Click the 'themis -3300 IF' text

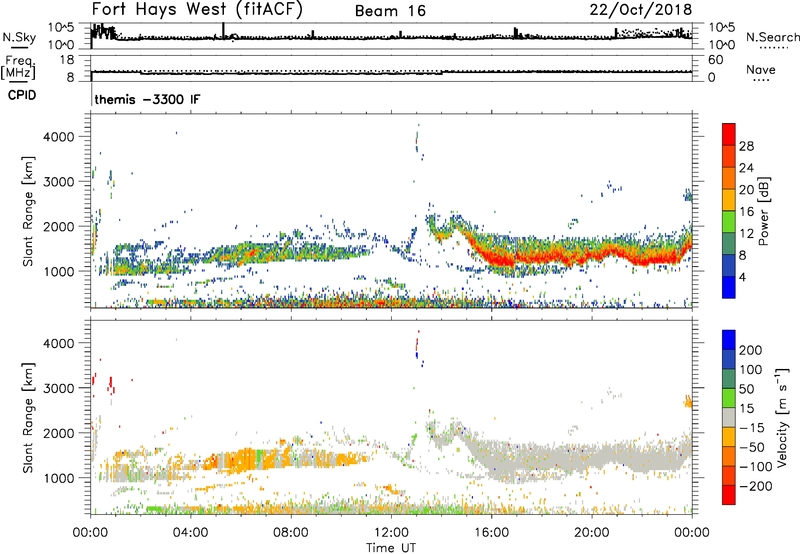click(x=147, y=99)
